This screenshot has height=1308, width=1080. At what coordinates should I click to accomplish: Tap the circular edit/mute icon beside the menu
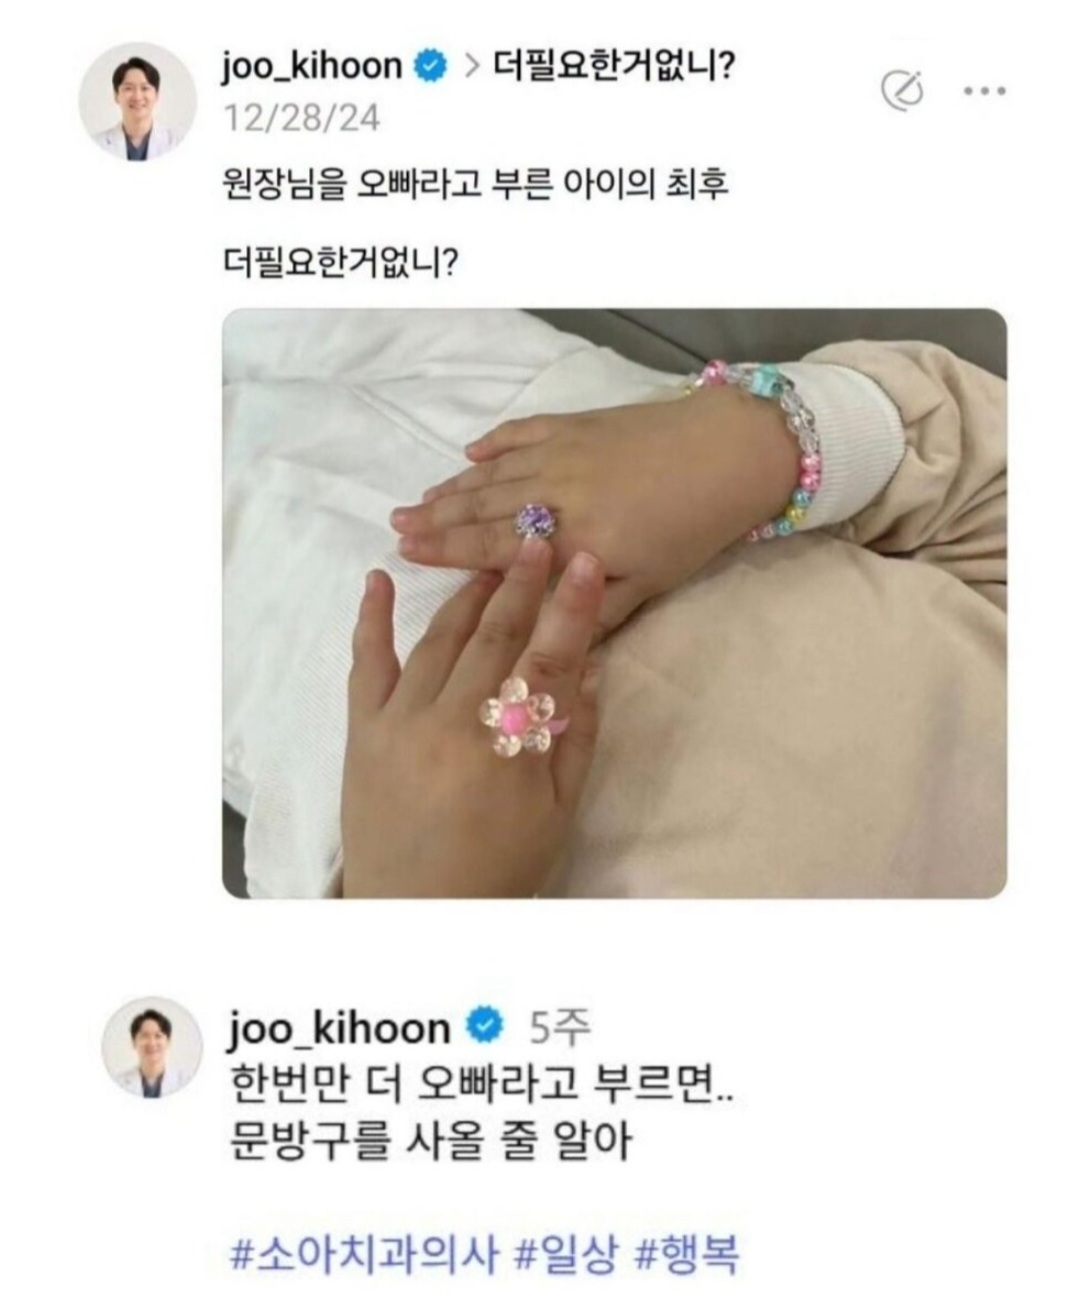[x=902, y=91]
